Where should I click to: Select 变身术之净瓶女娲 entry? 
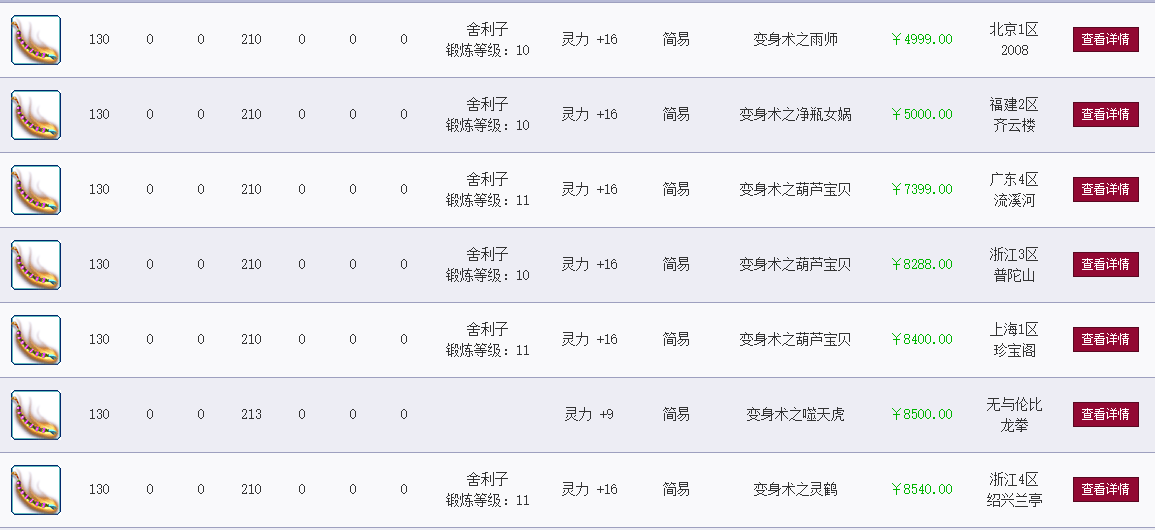pyautogui.click(x=796, y=115)
